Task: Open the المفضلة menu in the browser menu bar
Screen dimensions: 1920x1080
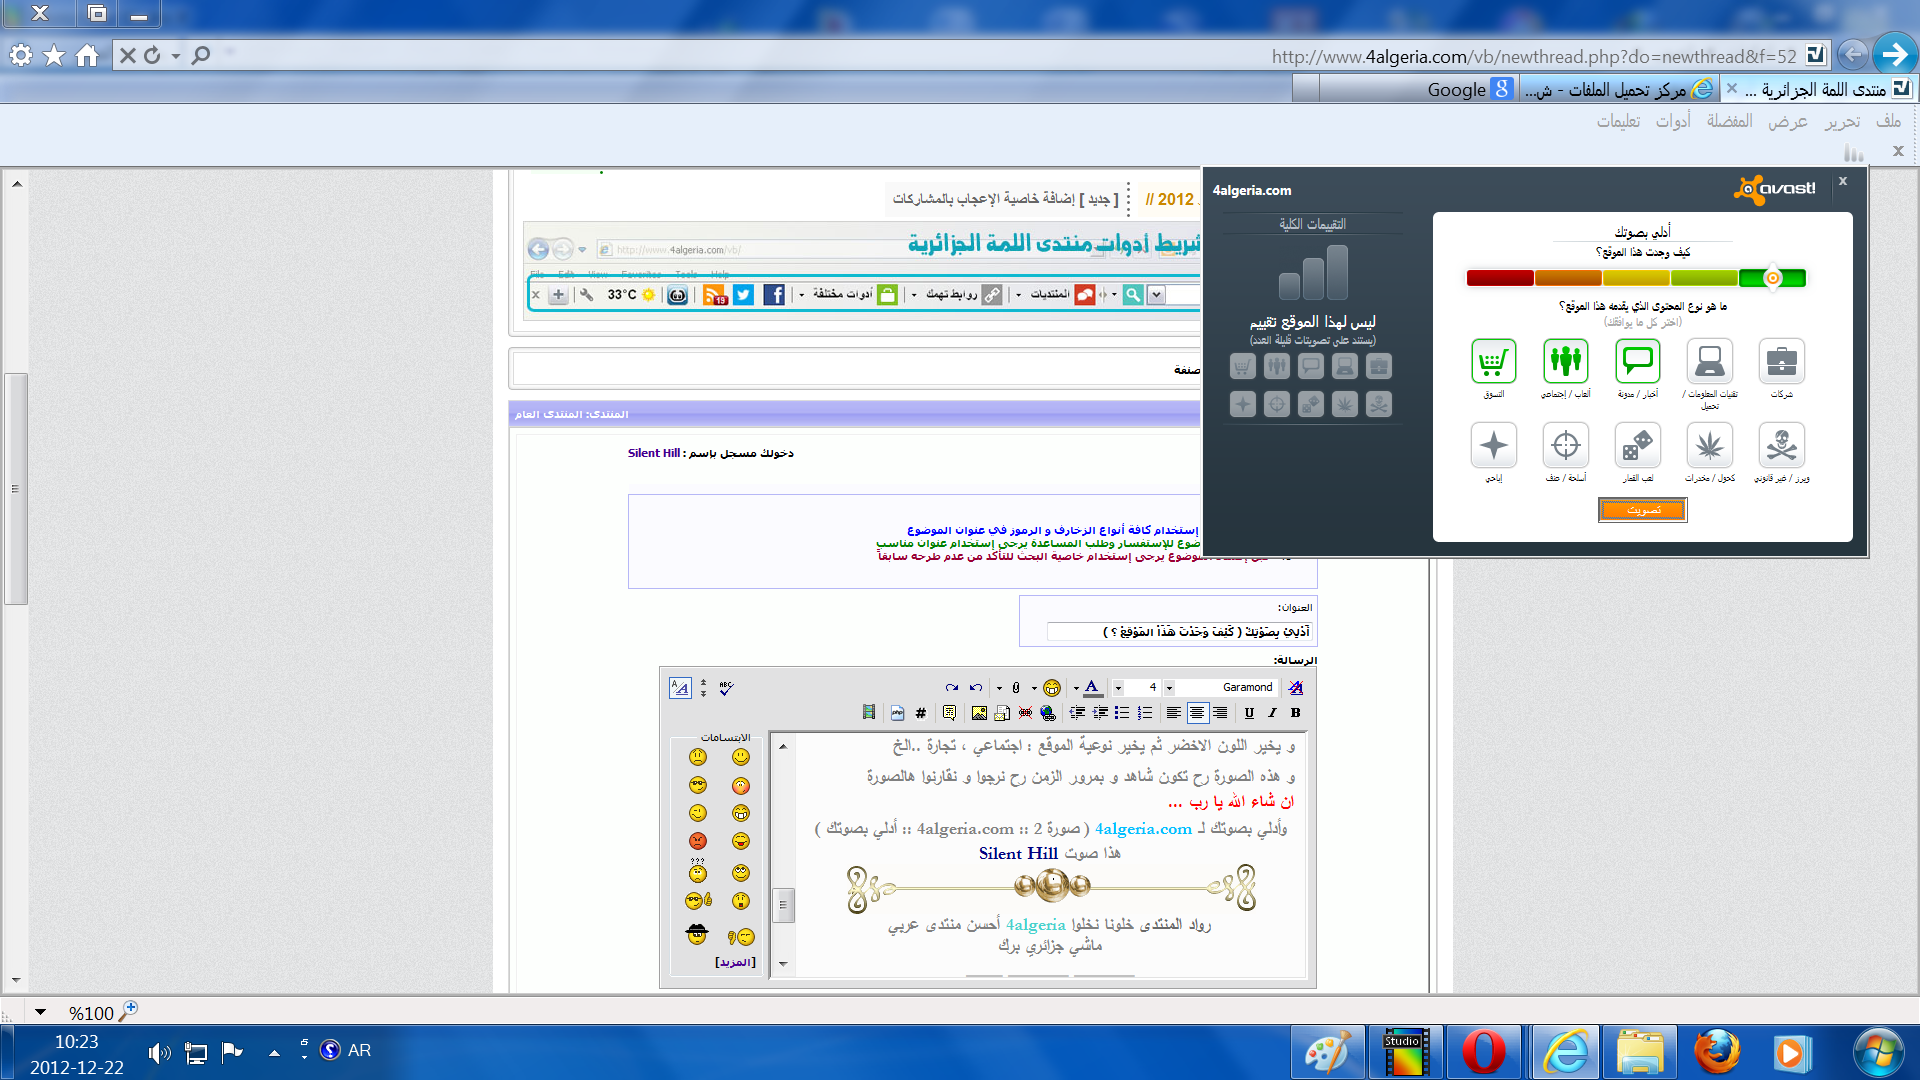Action: pyautogui.click(x=1729, y=121)
